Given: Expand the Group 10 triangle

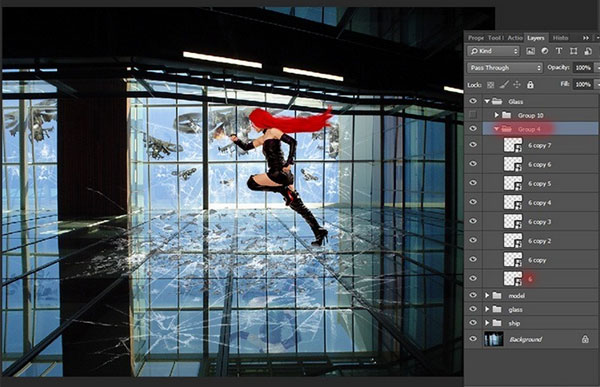Looking at the screenshot, I should coord(496,115).
